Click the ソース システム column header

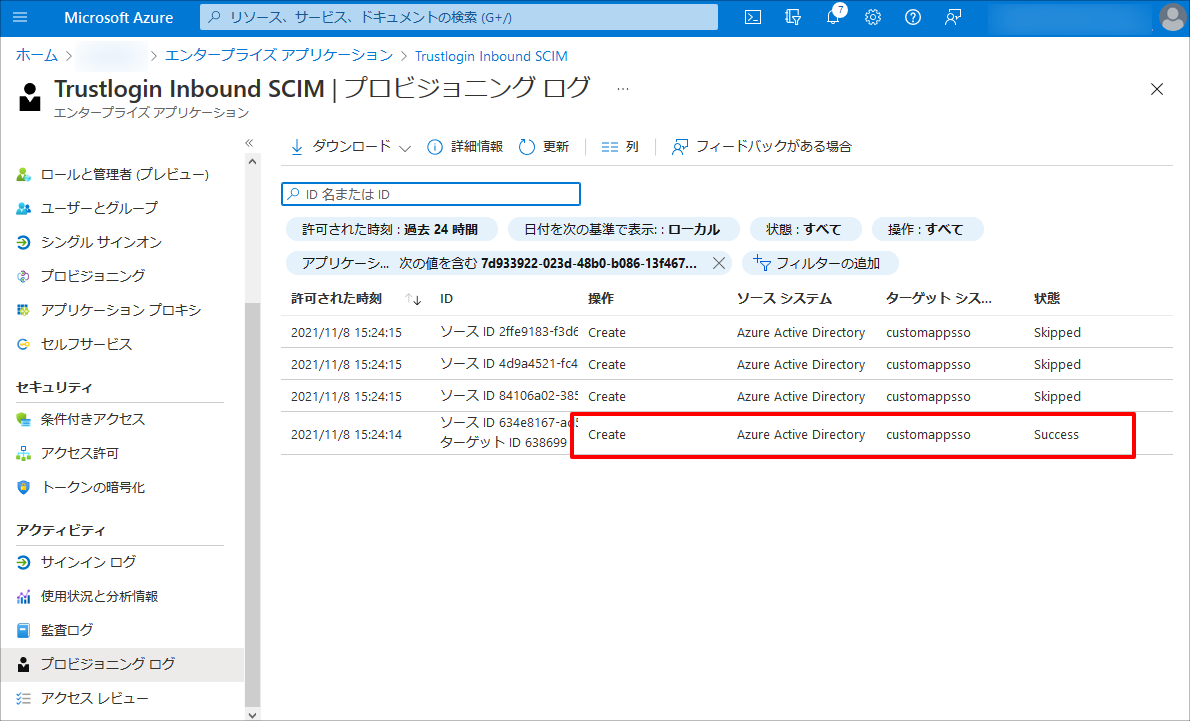click(784, 299)
